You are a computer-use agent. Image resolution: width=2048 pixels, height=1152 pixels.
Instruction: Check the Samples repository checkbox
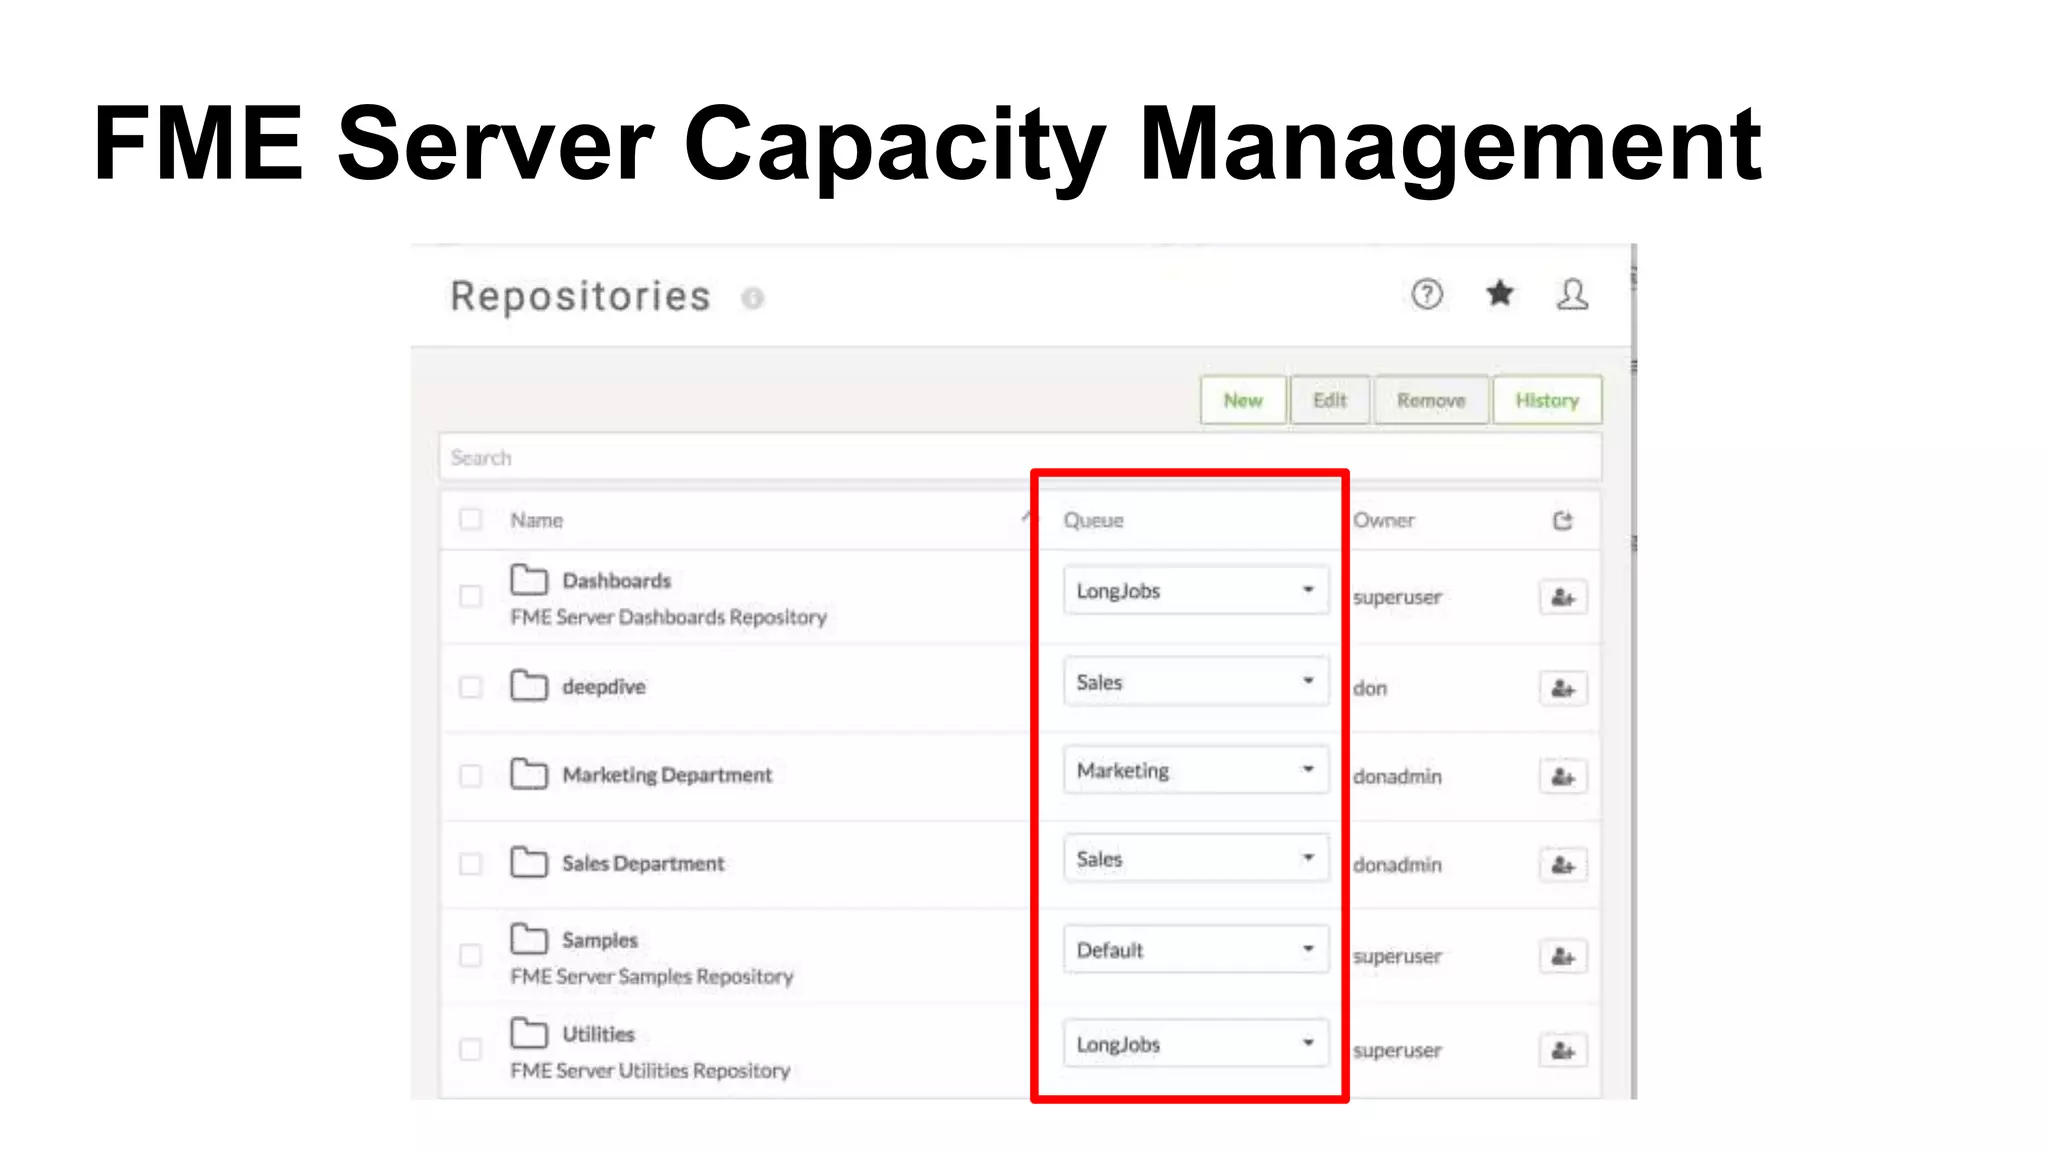pyautogui.click(x=470, y=955)
